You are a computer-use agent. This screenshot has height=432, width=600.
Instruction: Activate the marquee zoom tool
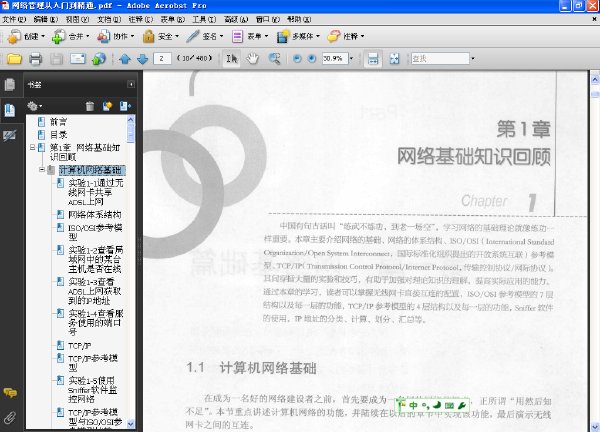click(x=274, y=59)
